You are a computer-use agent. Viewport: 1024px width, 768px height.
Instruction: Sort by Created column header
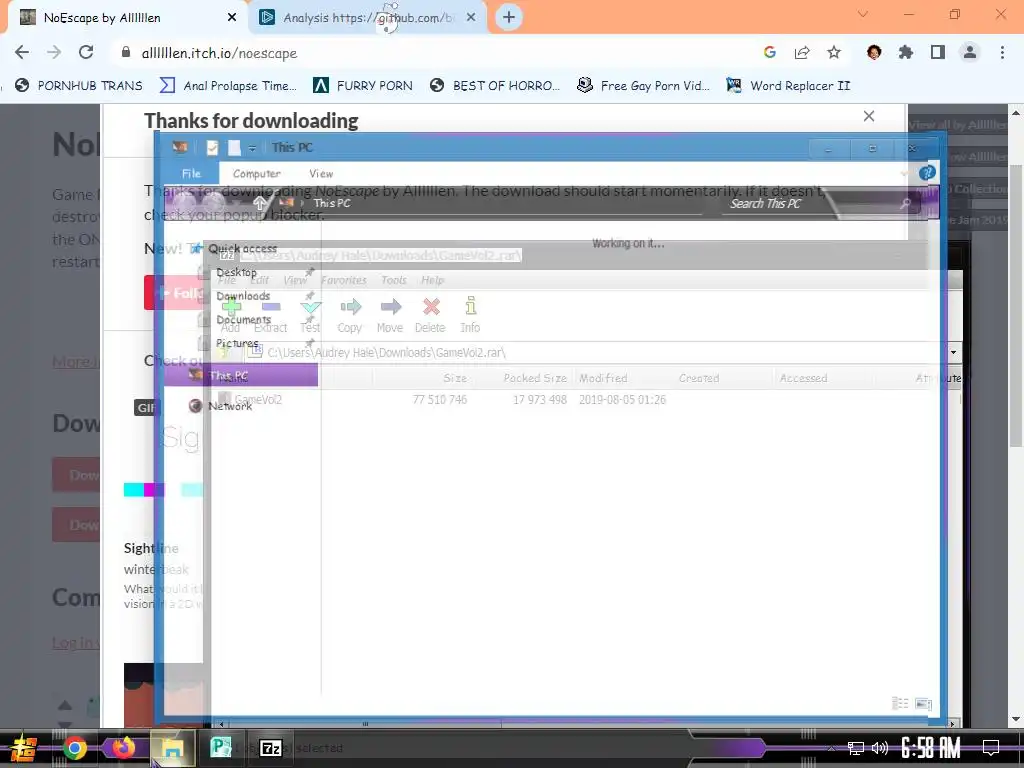[699, 378]
